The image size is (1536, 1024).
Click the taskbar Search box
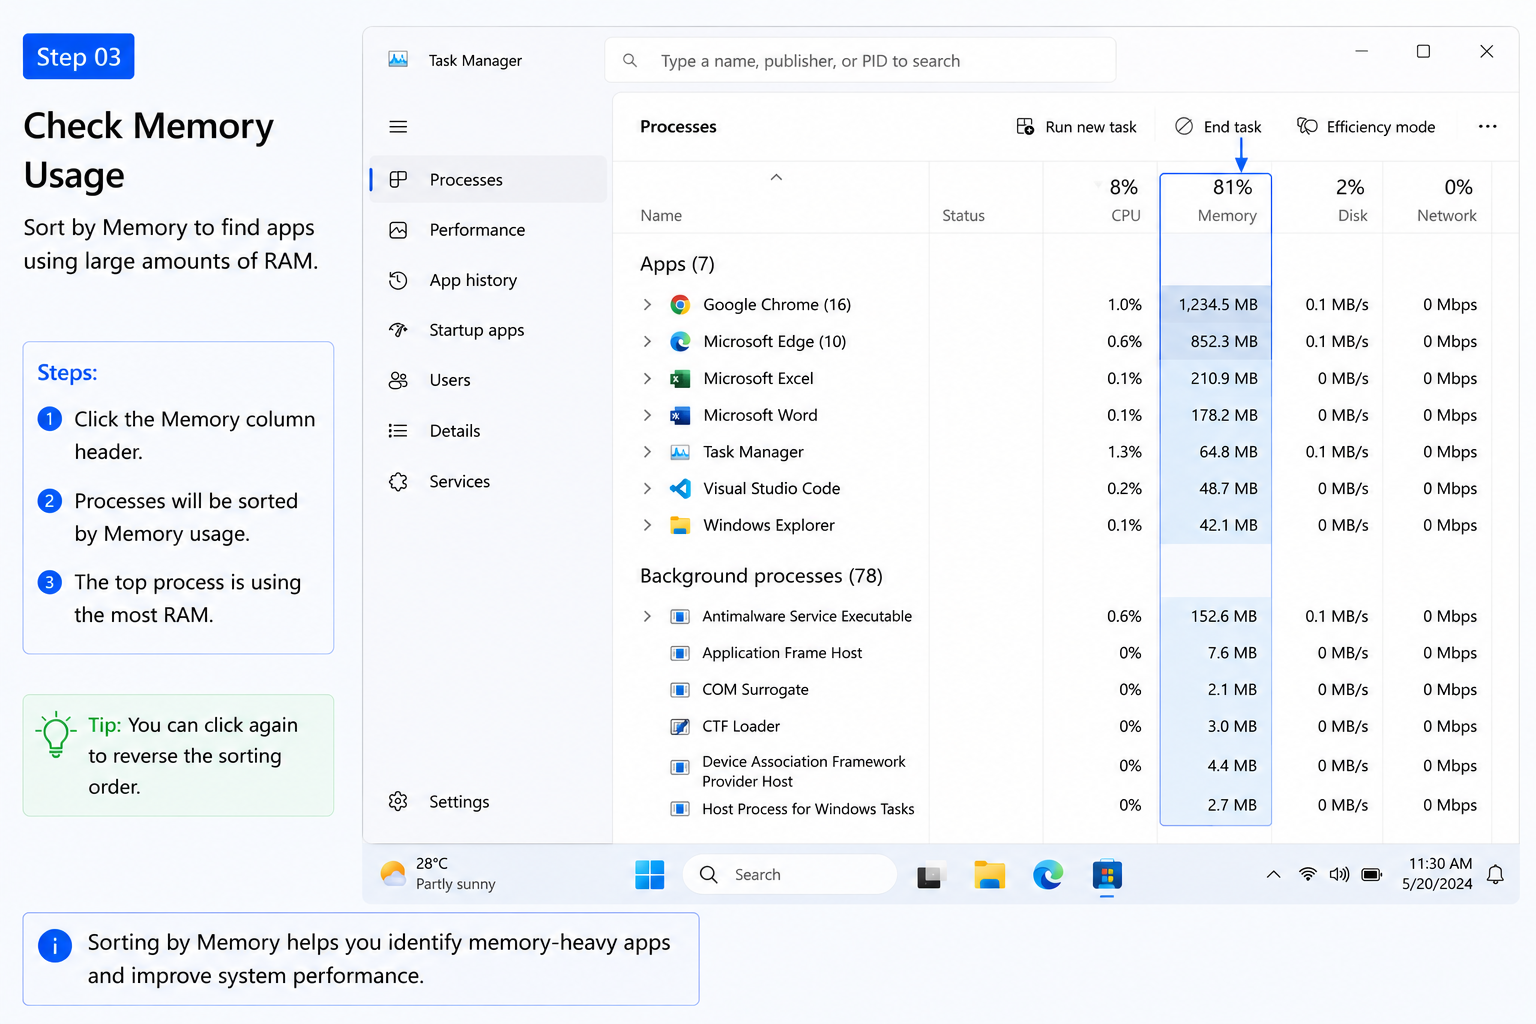pos(790,875)
